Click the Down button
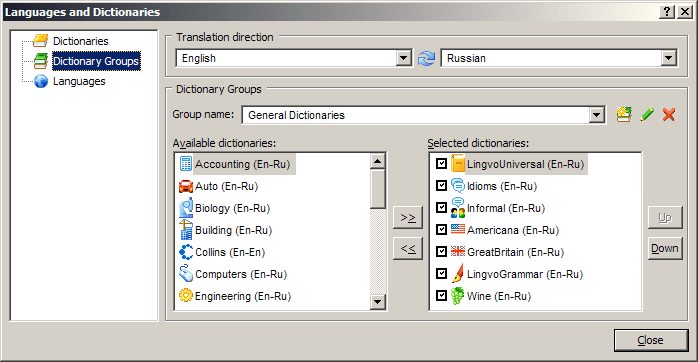This screenshot has height=362, width=698. pos(665,248)
